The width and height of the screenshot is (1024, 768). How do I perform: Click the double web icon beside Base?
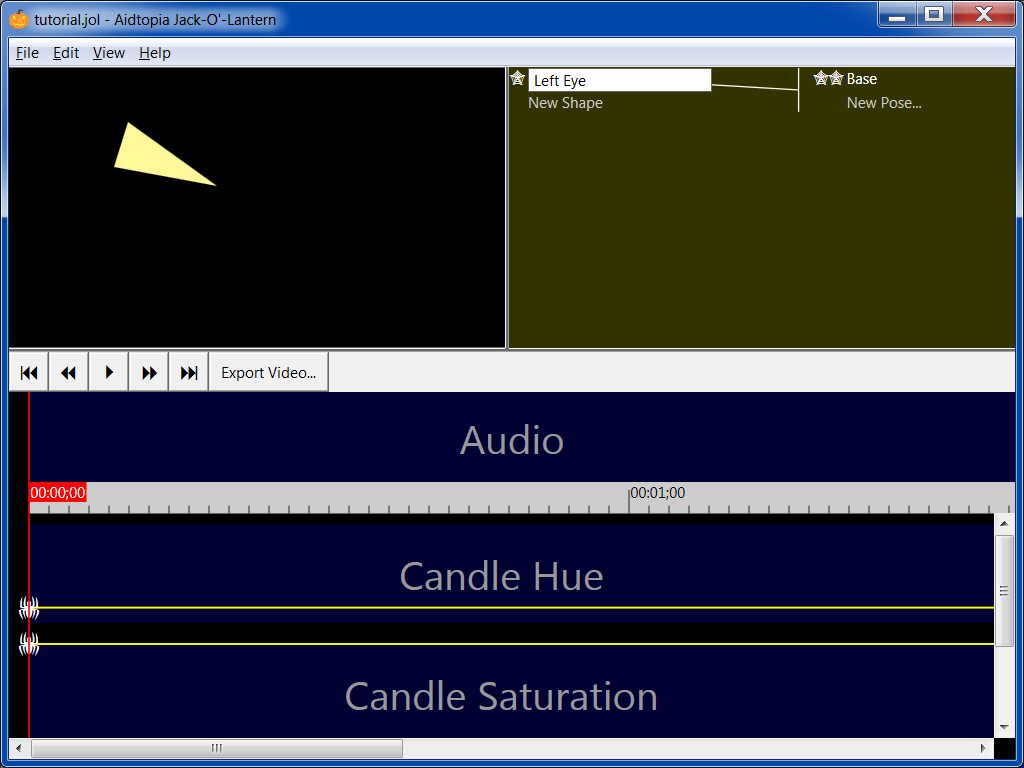point(829,78)
